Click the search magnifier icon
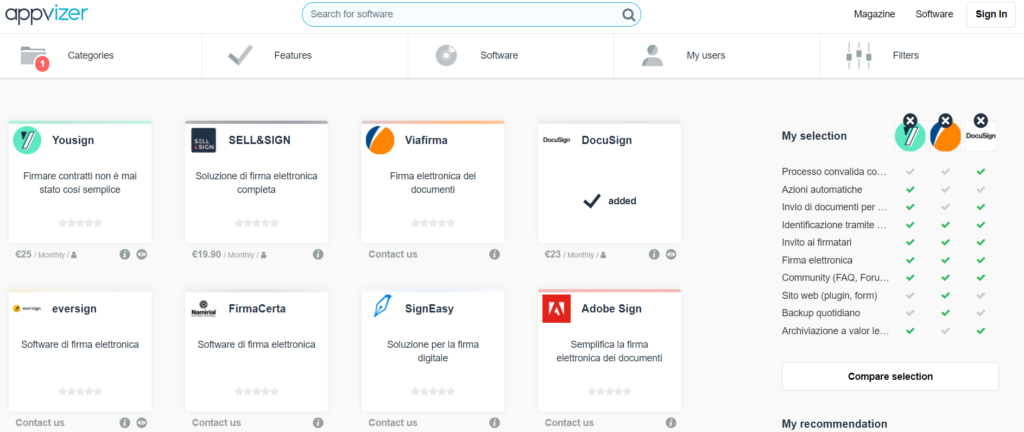1024x432 pixels. (x=628, y=14)
